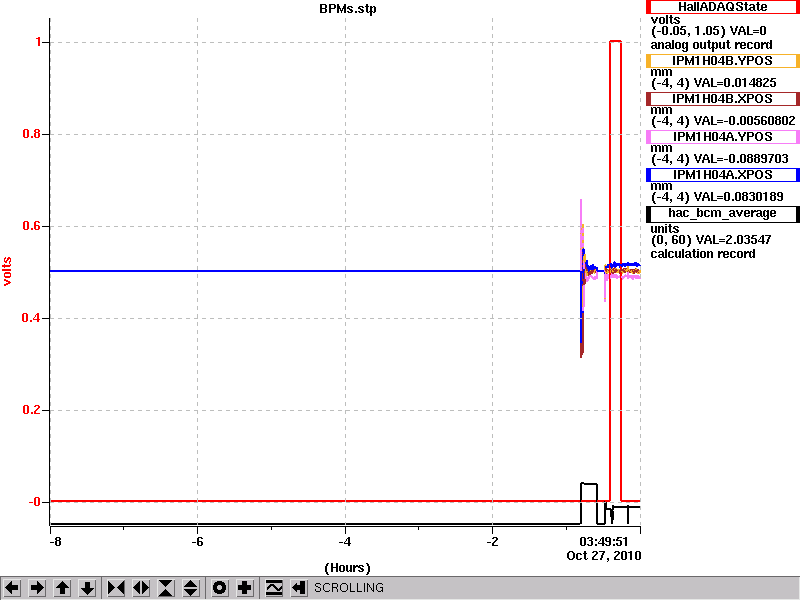
Task: Click the (-0.05, 1.05) VAL=0 readout
Action: [x=709, y=31]
